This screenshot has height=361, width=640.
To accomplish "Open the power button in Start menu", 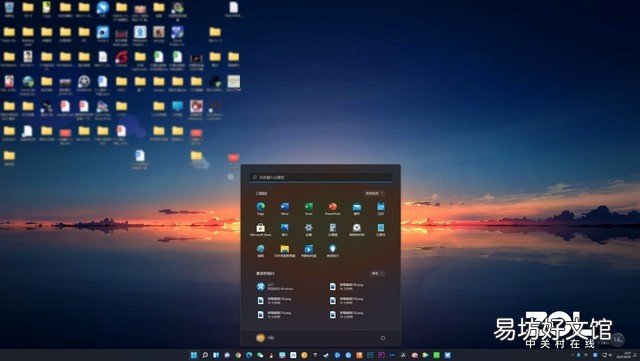I will click(x=382, y=338).
